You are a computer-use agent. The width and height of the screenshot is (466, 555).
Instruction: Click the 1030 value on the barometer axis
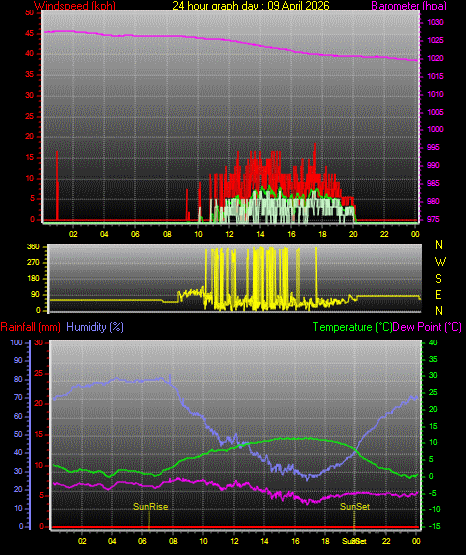point(435,22)
